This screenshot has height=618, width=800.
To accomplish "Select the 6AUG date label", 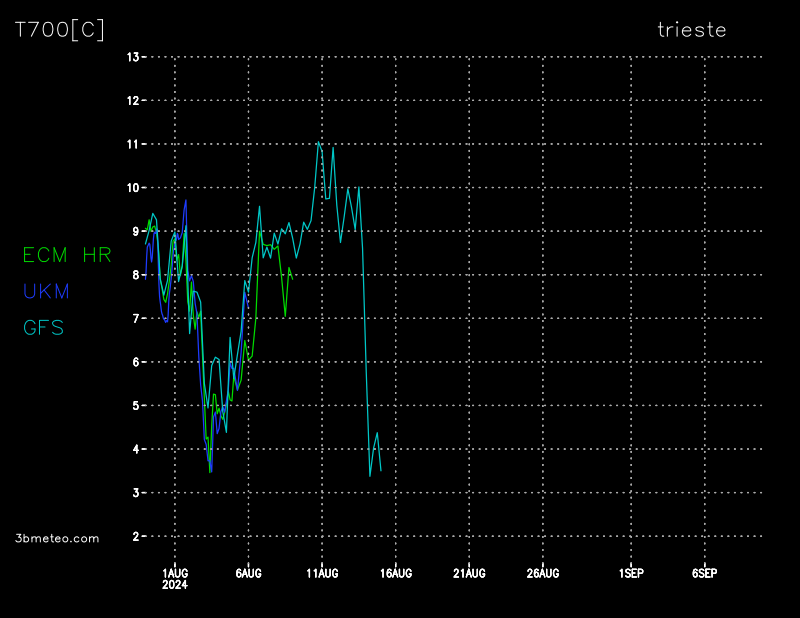I will coord(248,573).
